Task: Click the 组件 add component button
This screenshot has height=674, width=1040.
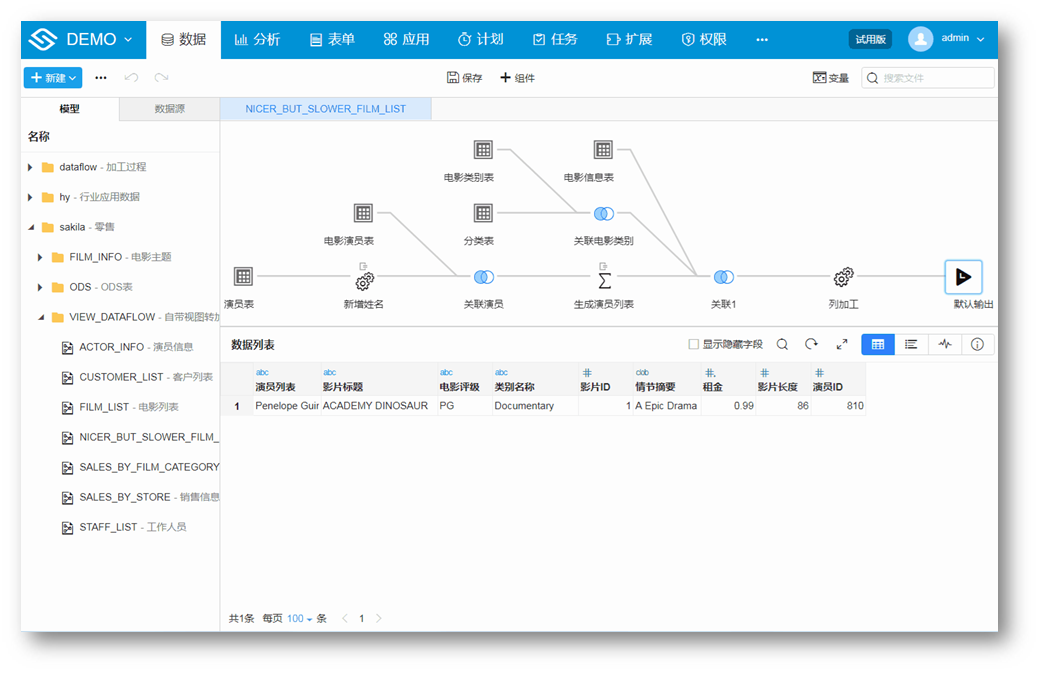Action: (517, 78)
